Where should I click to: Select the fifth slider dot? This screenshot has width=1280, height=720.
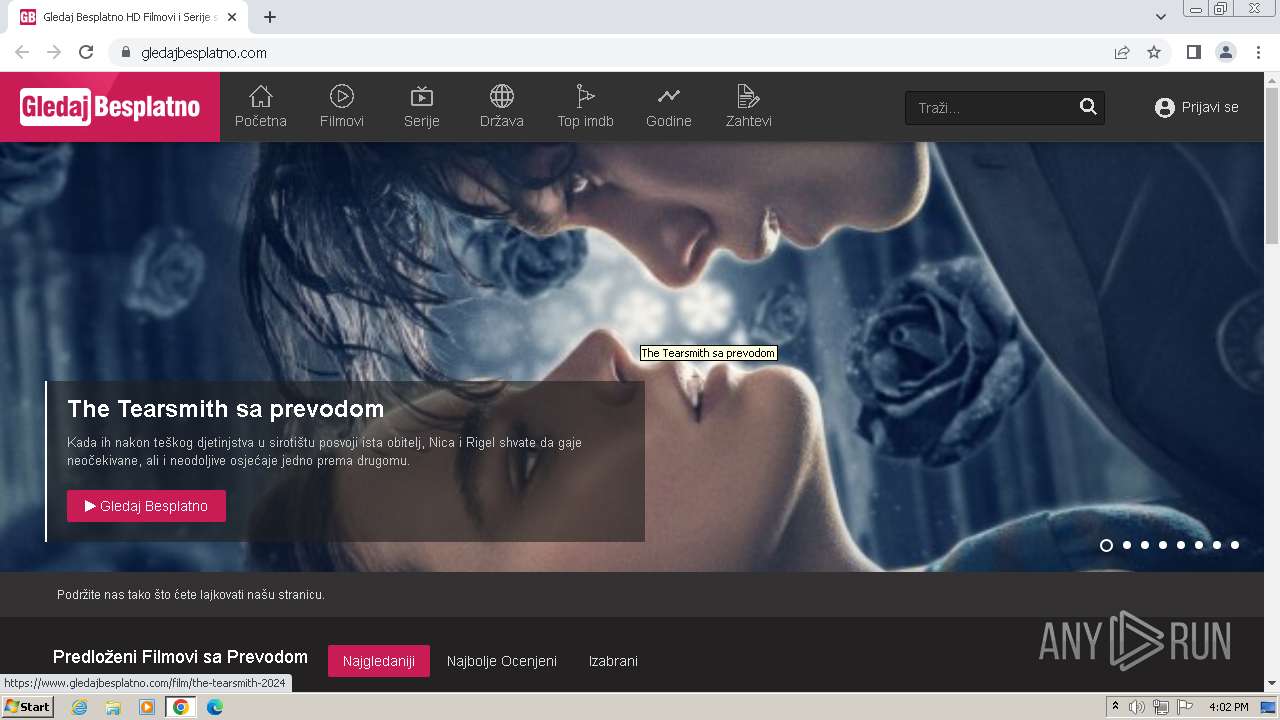1181,545
